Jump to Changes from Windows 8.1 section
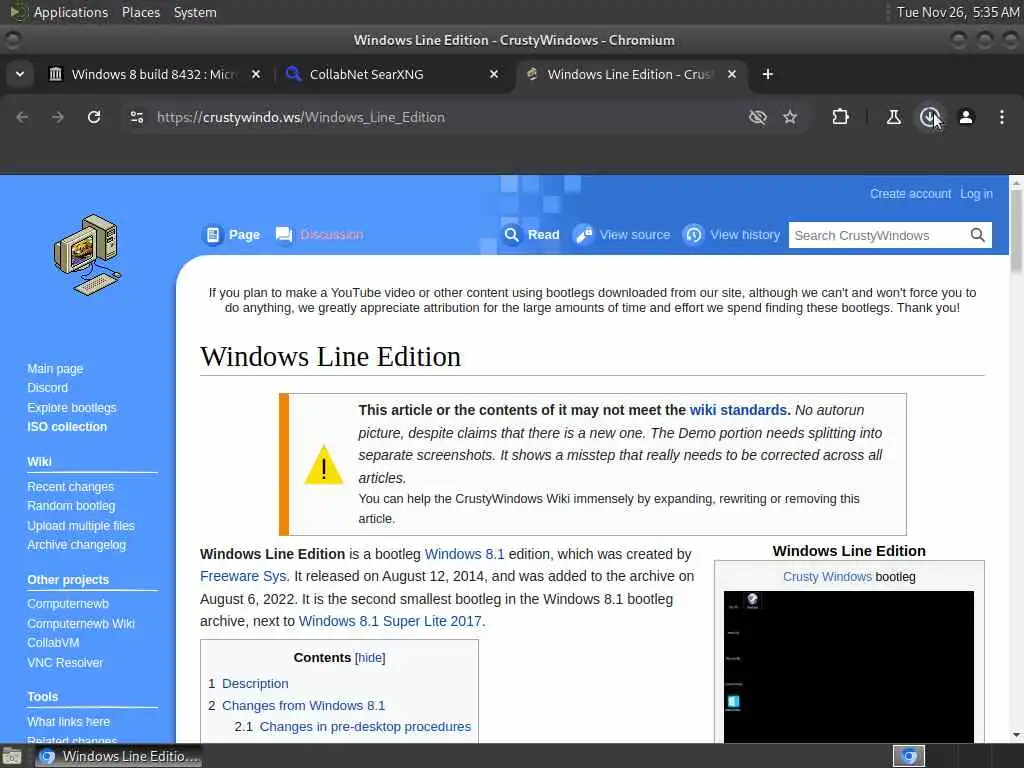Viewport: 1024px width, 768px height. click(x=304, y=705)
